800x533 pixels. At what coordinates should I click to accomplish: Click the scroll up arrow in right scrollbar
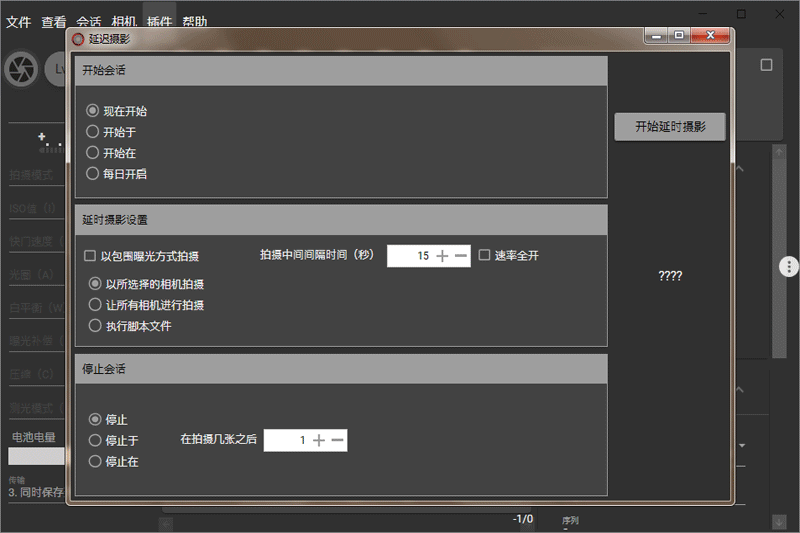pyautogui.click(x=779, y=153)
